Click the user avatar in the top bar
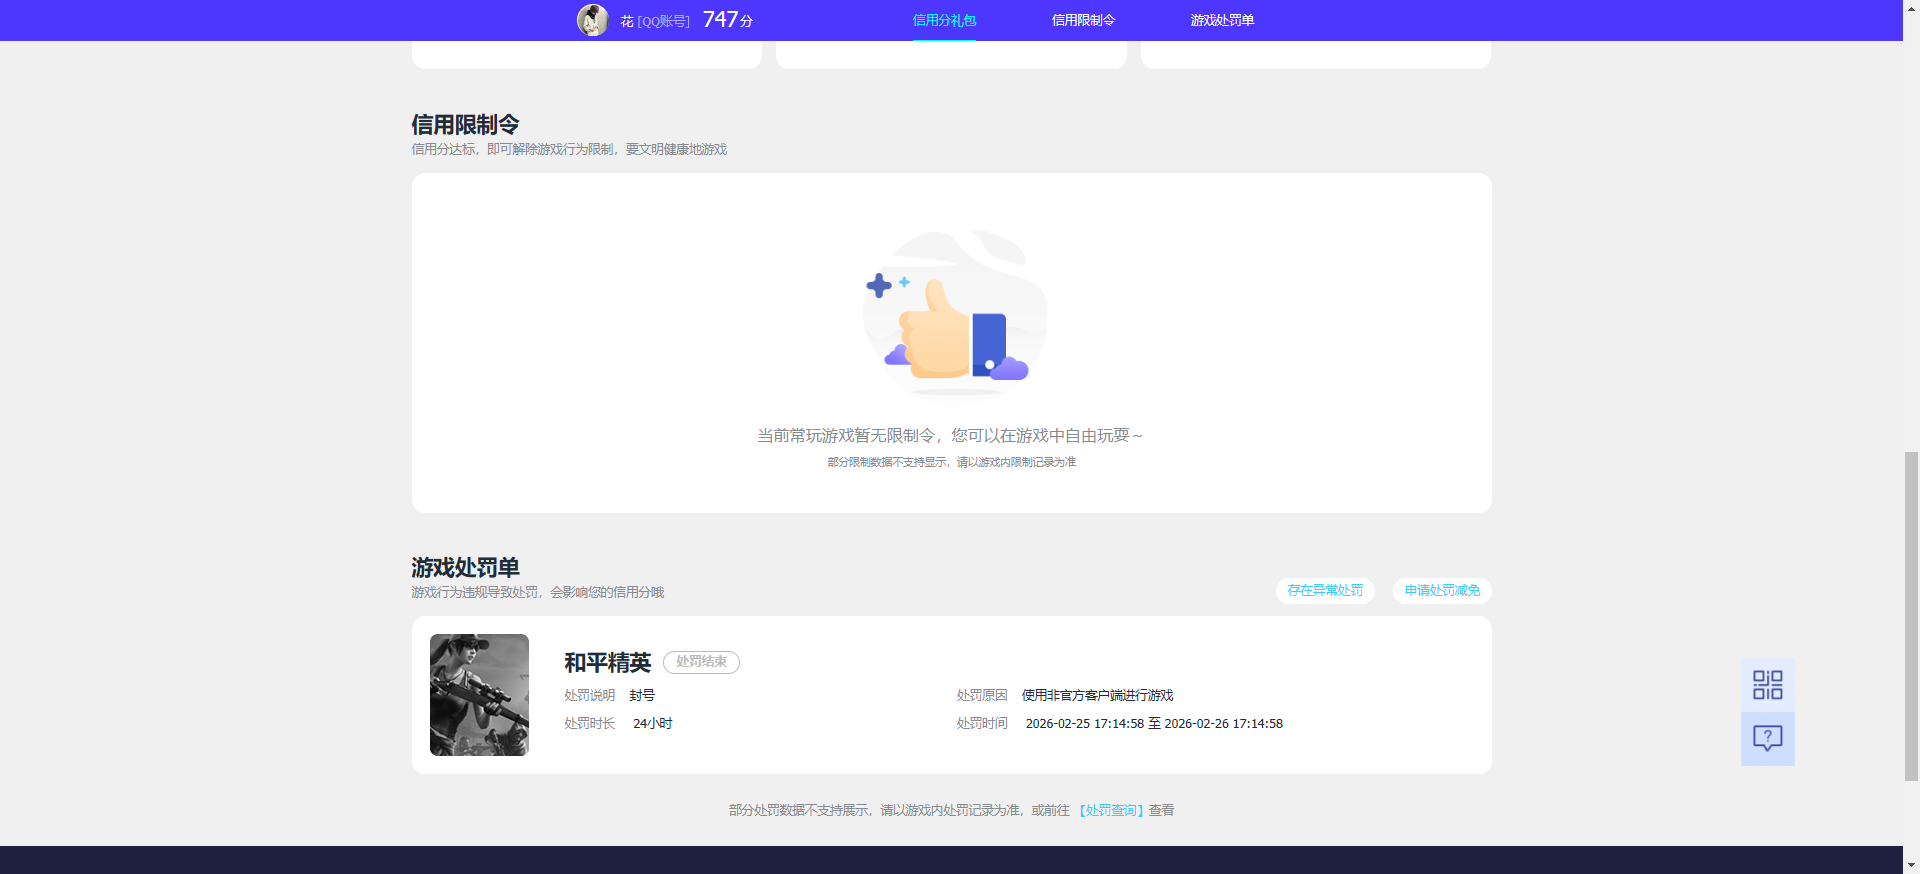 (x=593, y=20)
